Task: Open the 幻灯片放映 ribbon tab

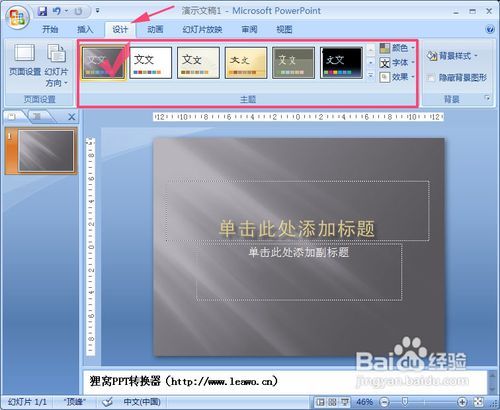Action: [202, 30]
